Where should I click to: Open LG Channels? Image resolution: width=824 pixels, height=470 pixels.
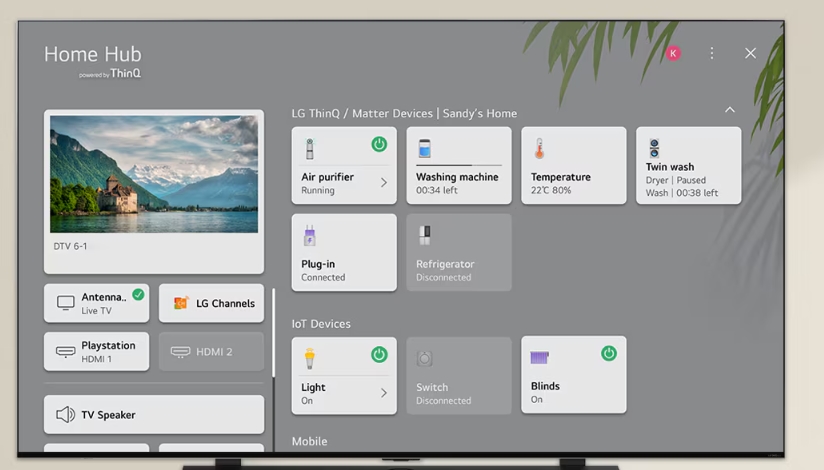tap(211, 303)
